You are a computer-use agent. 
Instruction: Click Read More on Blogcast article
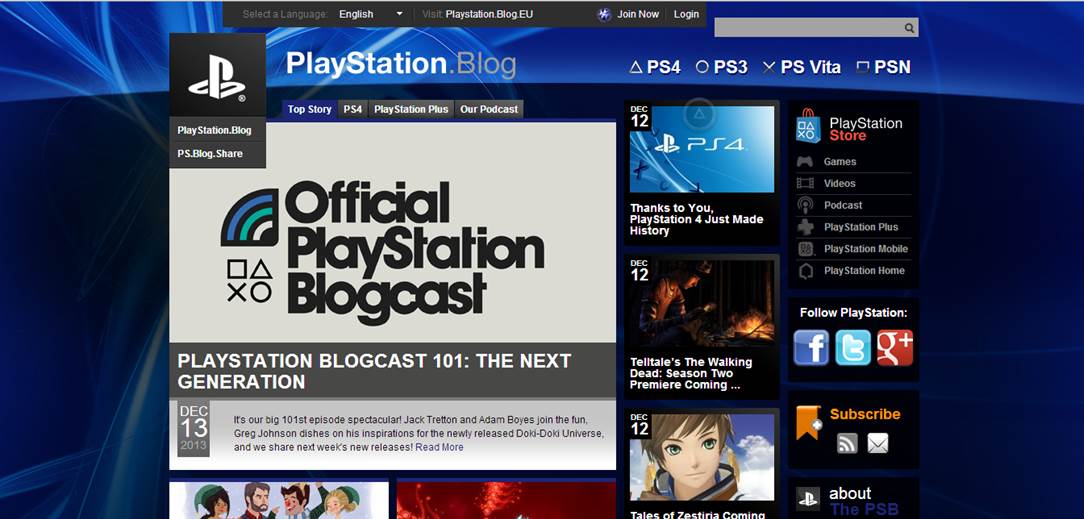(x=440, y=447)
